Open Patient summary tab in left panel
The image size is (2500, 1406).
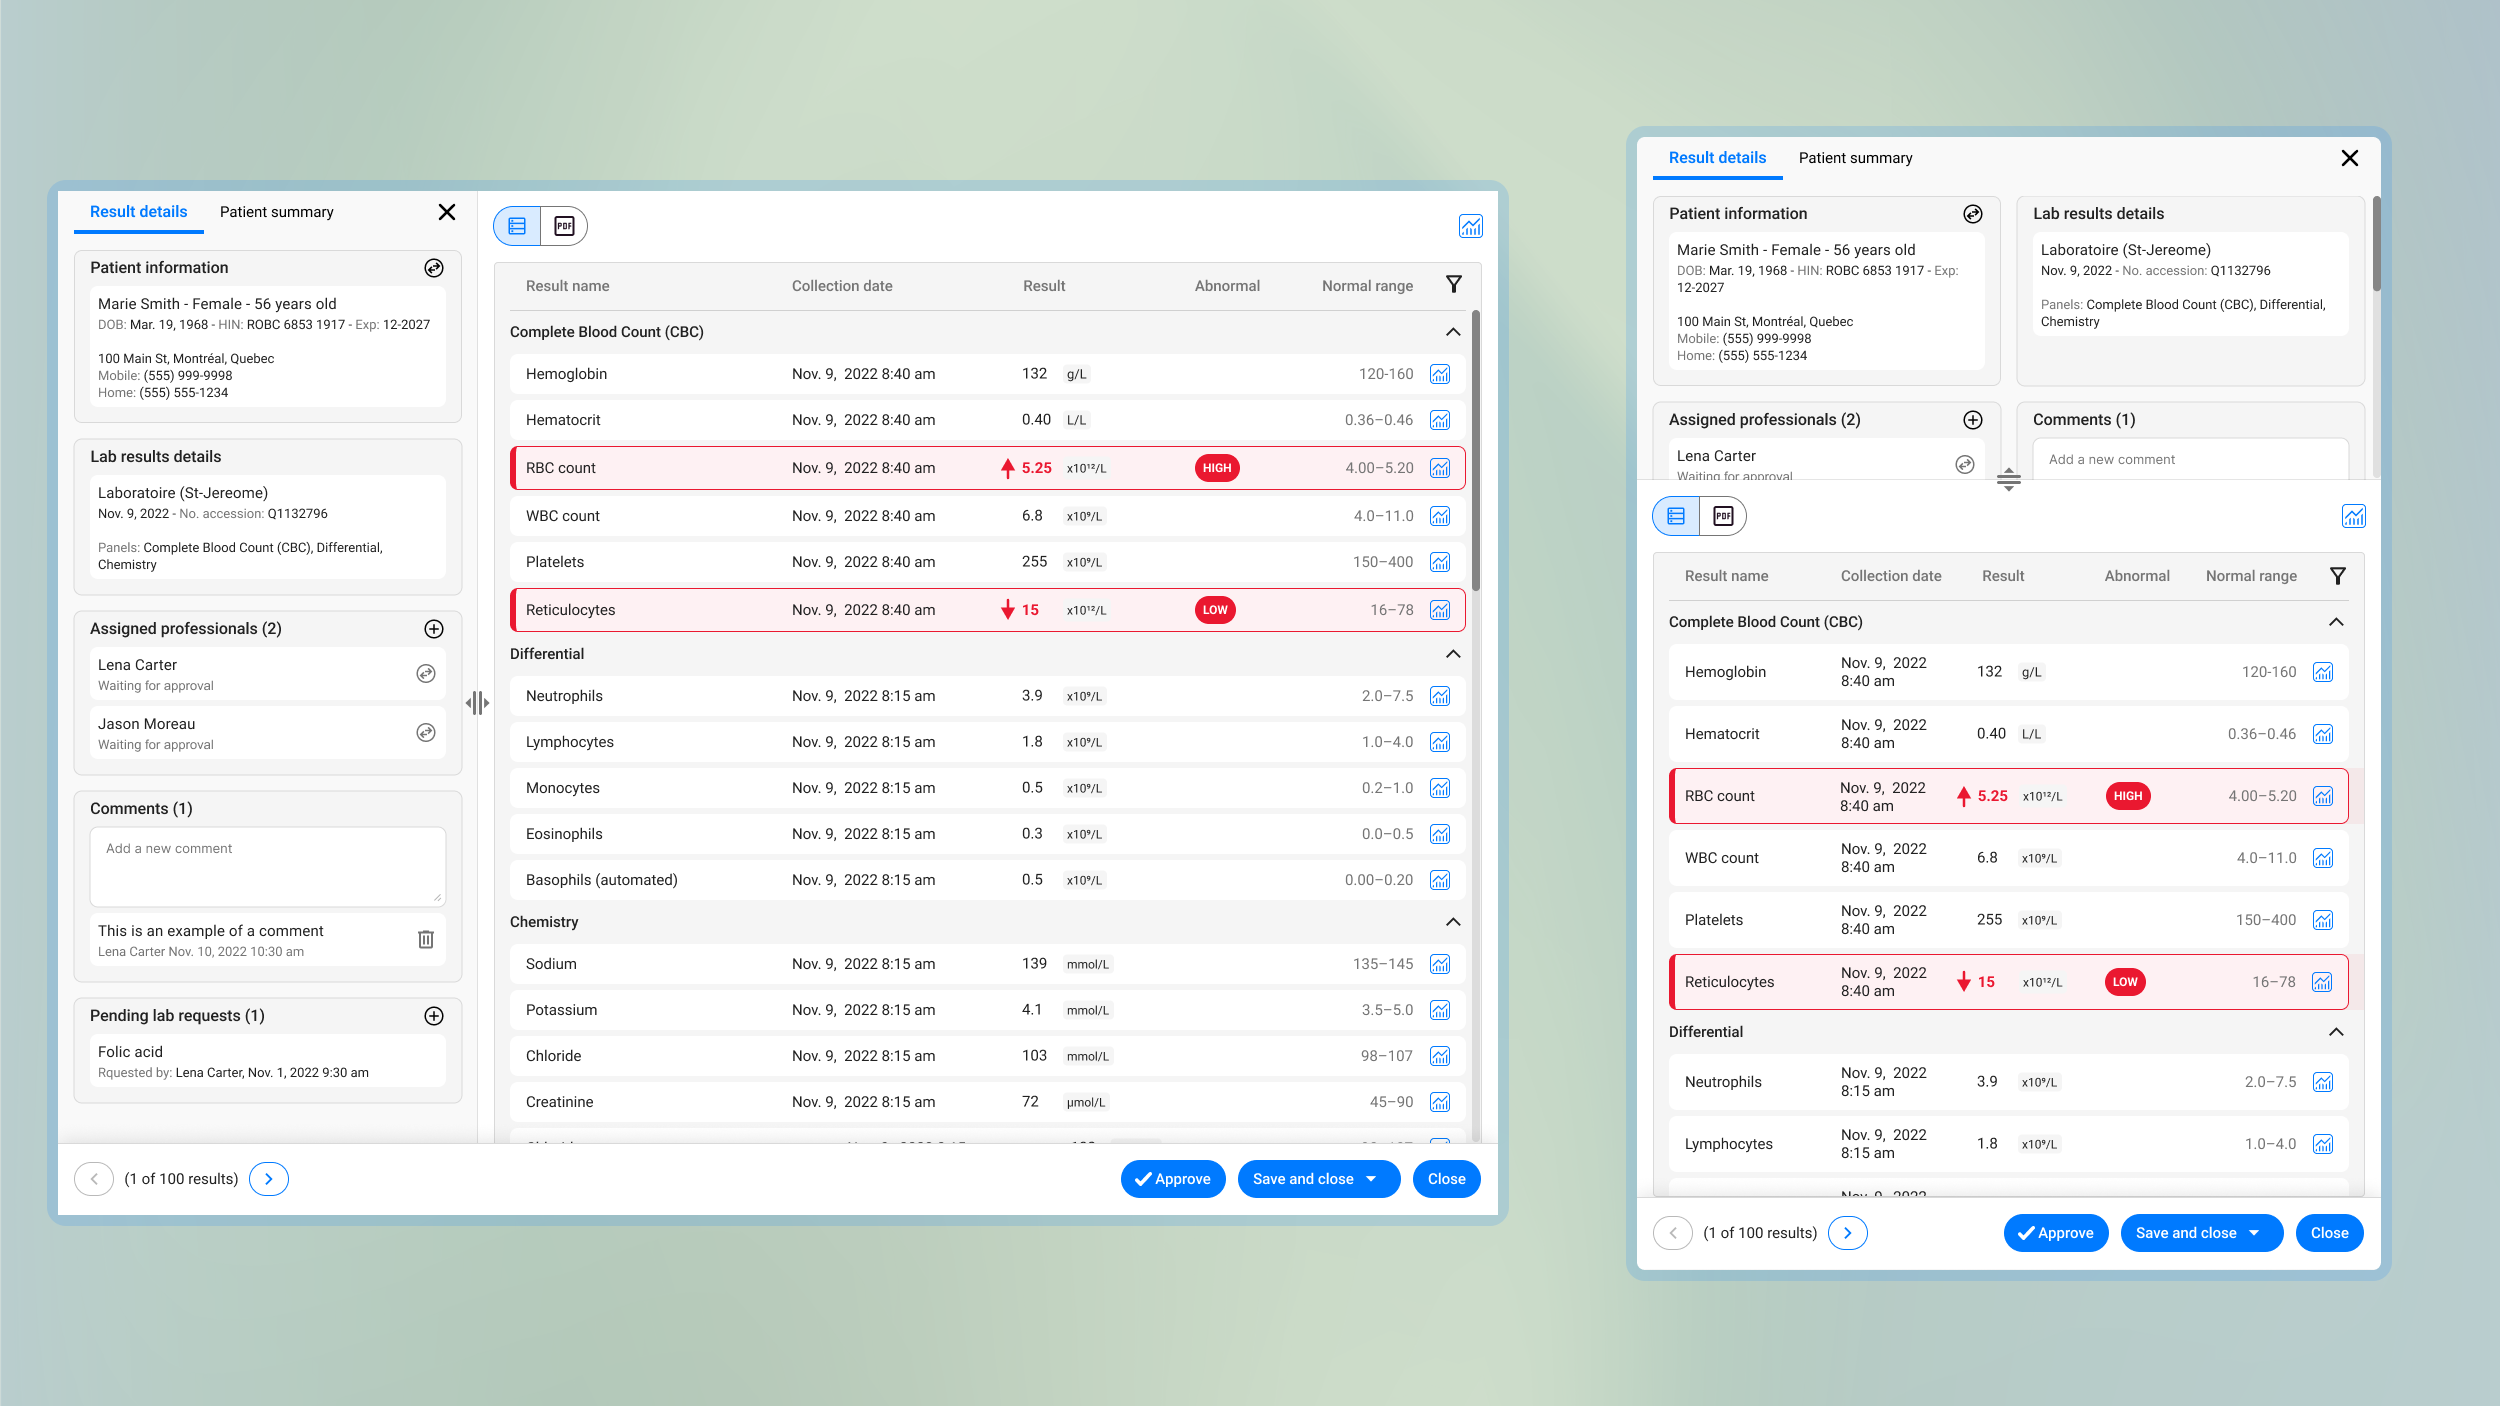pos(276,212)
